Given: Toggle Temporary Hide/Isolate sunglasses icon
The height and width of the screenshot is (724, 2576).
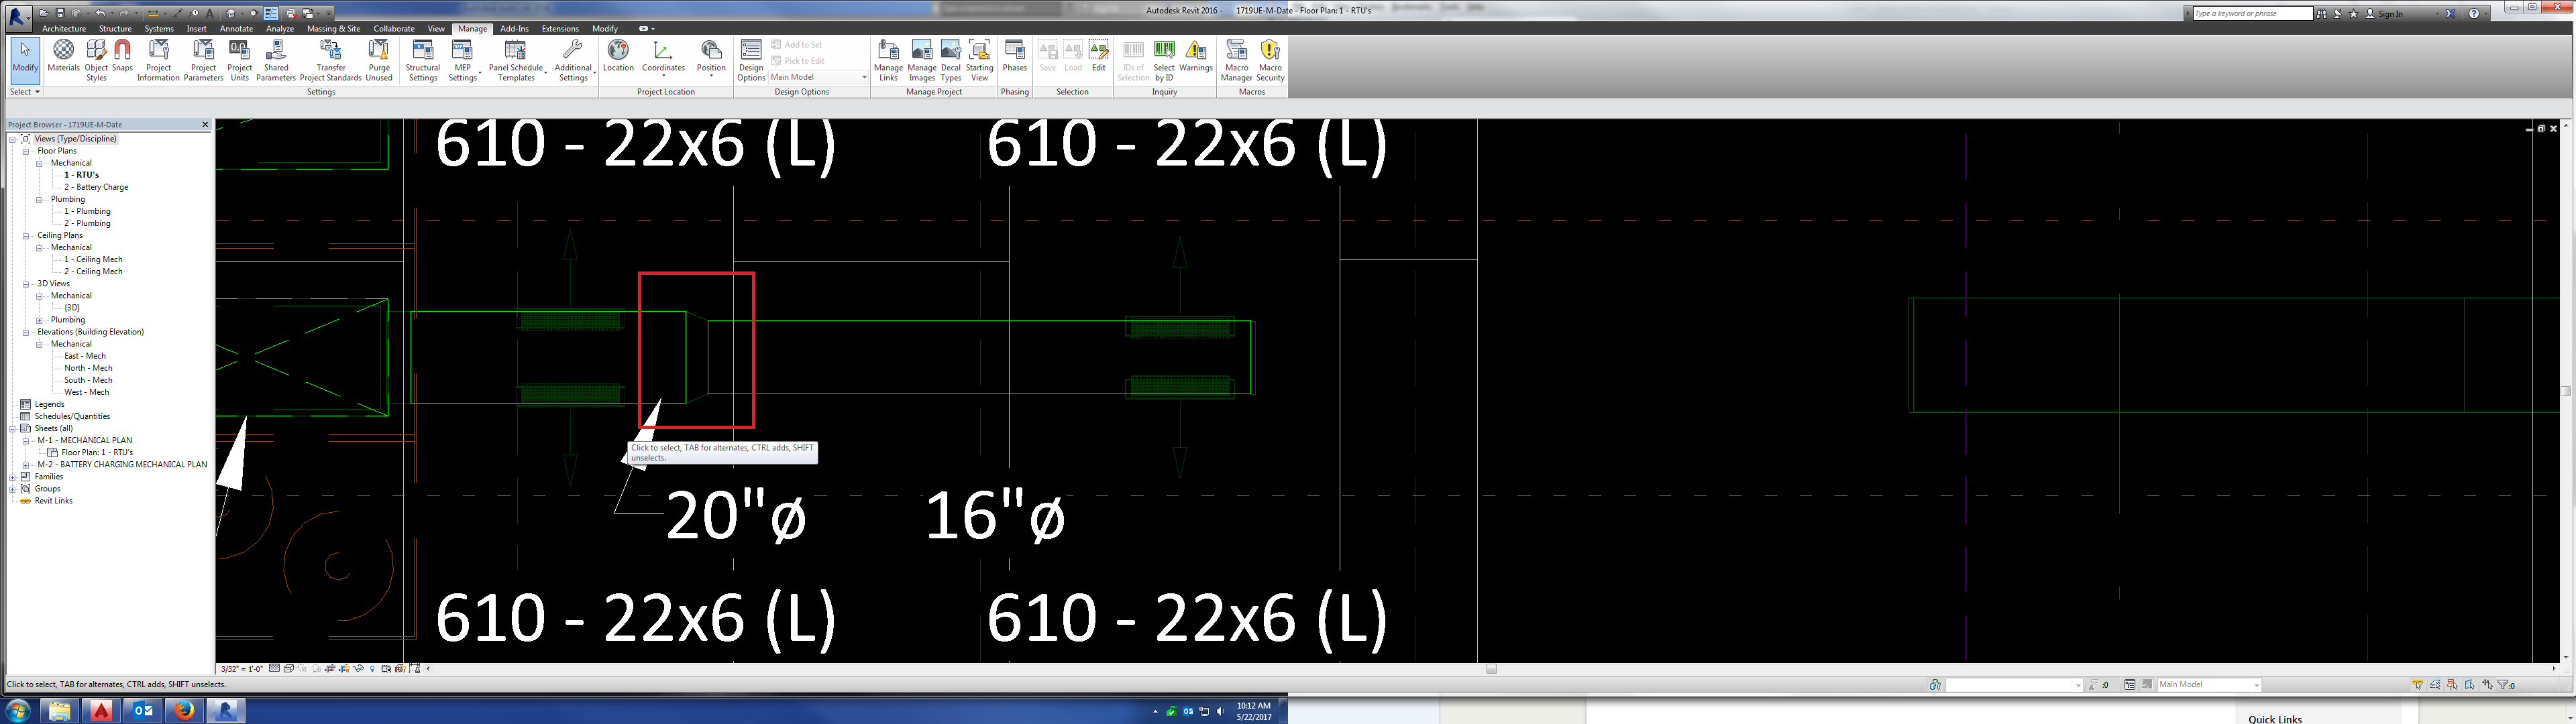Looking at the screenshot, I should coord(358,669).
